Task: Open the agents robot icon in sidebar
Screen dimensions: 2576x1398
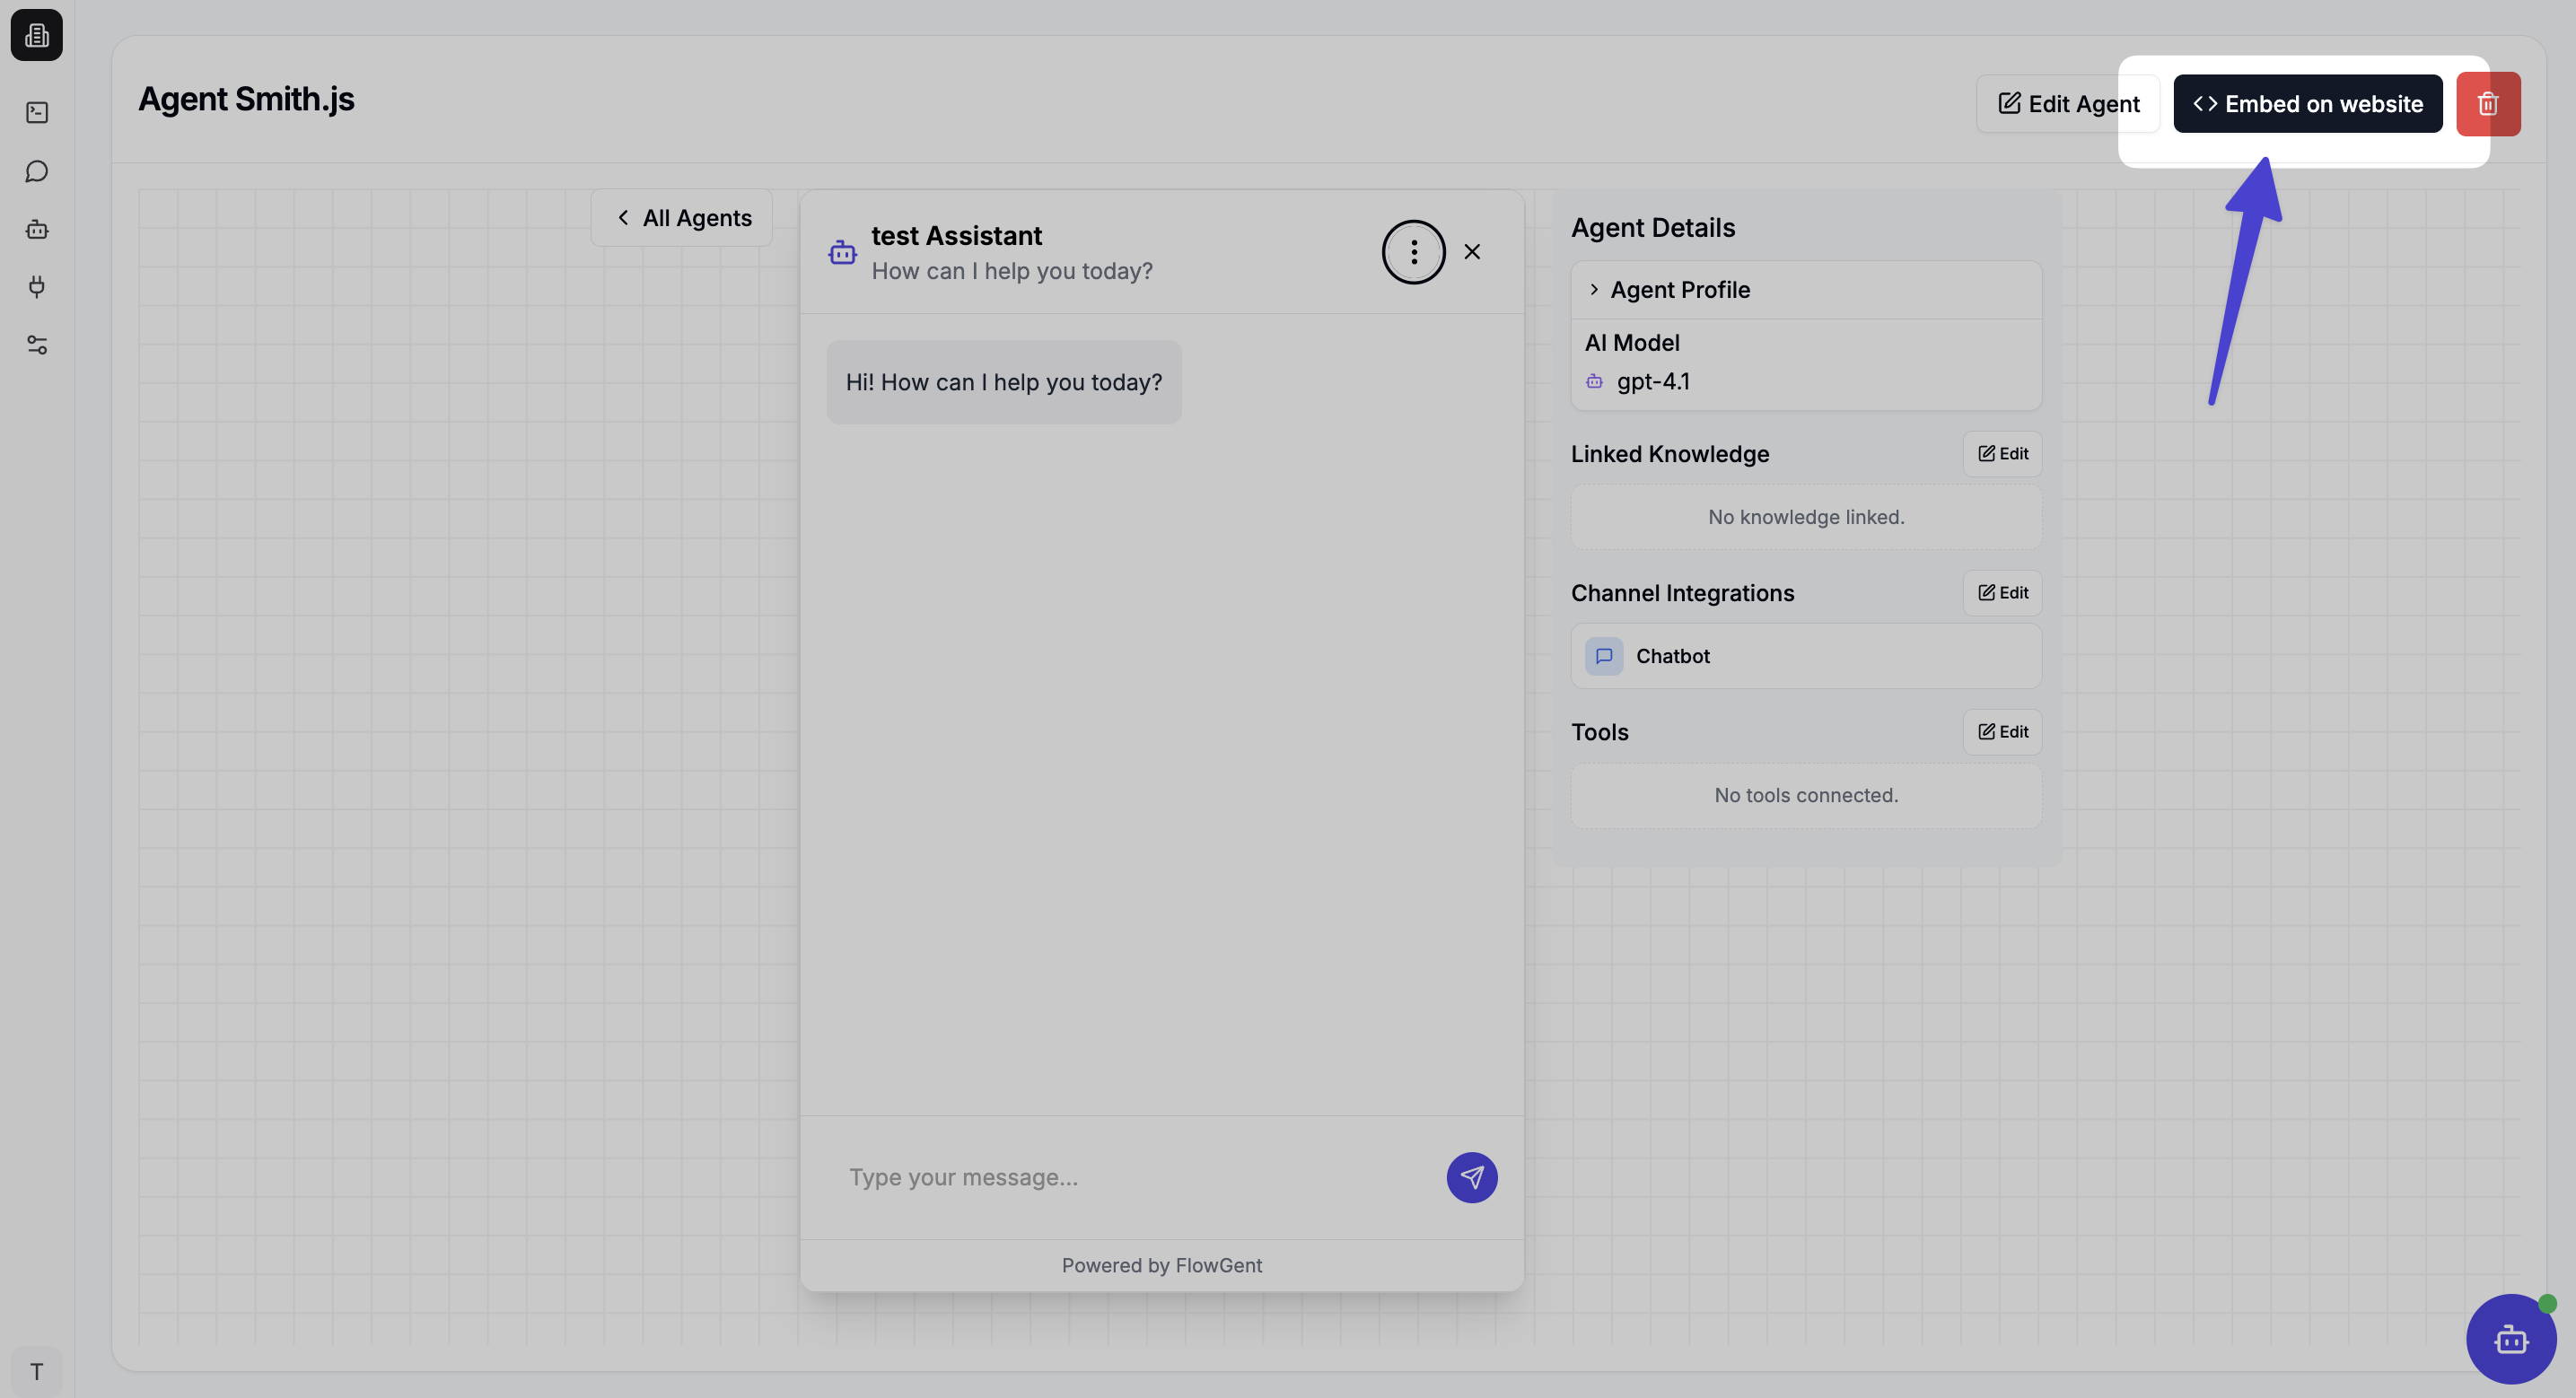Action: (x=37, y=230)
